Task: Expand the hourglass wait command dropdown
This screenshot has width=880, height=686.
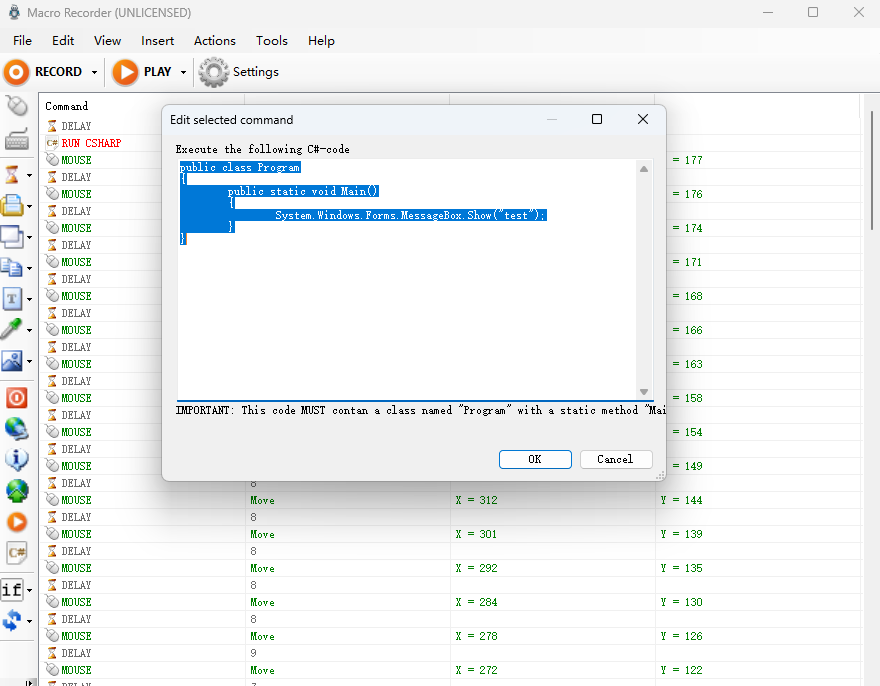Action: tap(30, 175)
